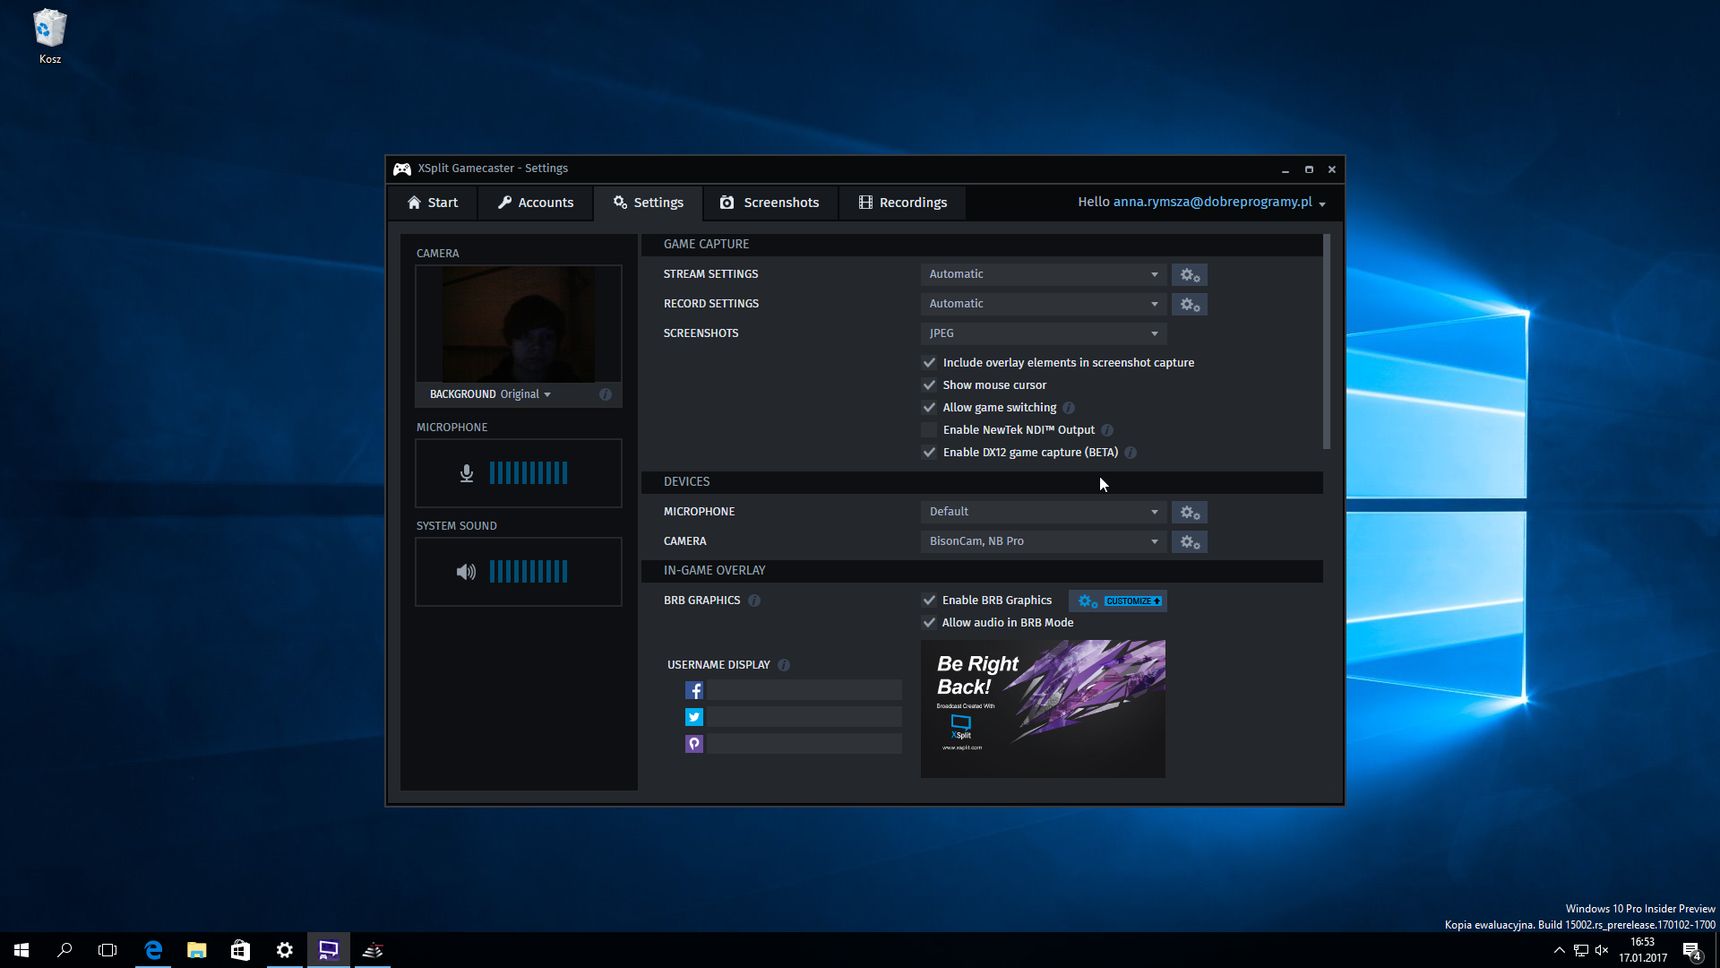Click Twitter username input field
Image resolution: width=1720 pixels, height=968 pixels.
(x=804, y=717)
